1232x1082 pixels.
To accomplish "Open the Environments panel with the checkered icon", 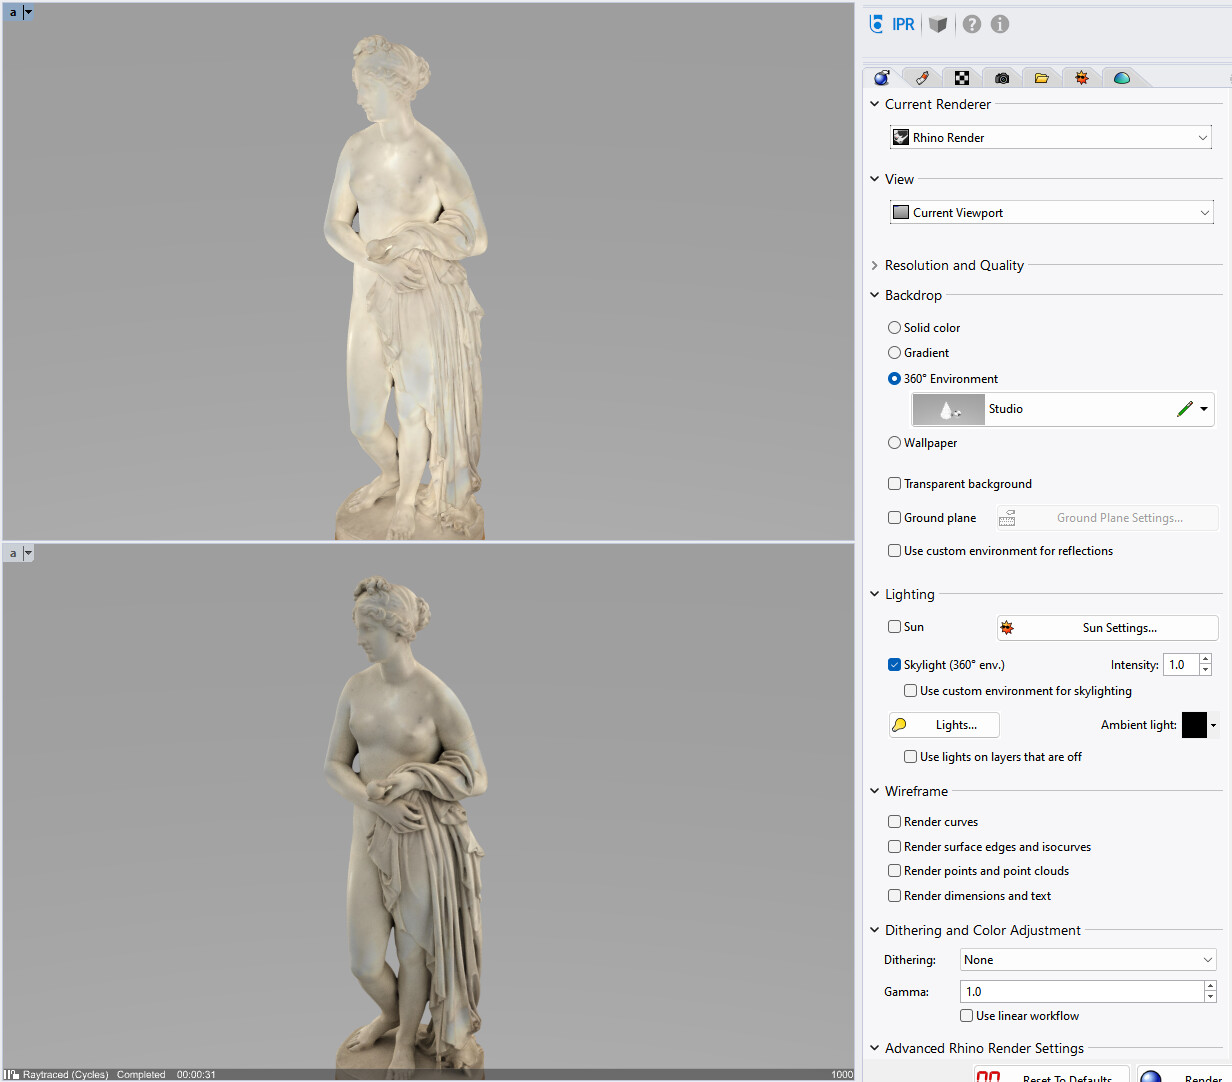I will [961, 77].
